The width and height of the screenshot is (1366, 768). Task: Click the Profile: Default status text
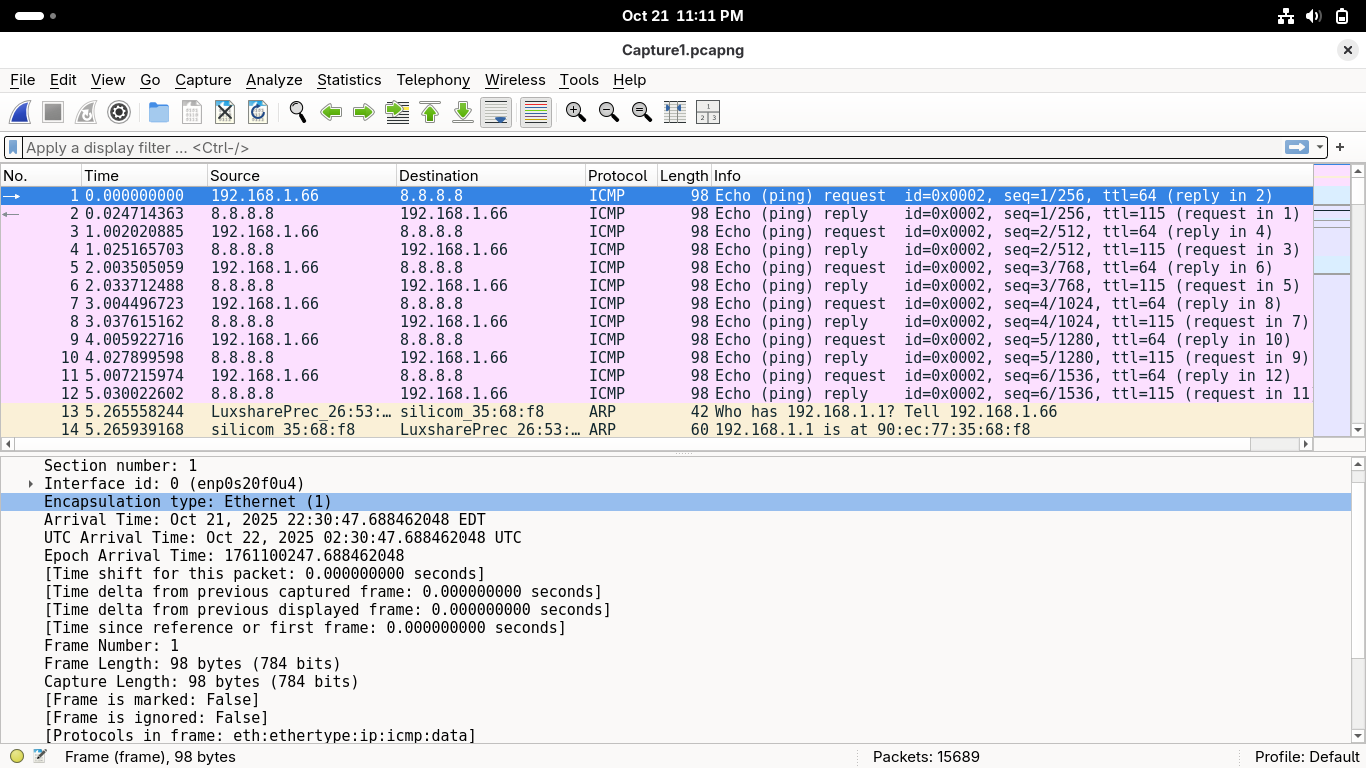1306,757
